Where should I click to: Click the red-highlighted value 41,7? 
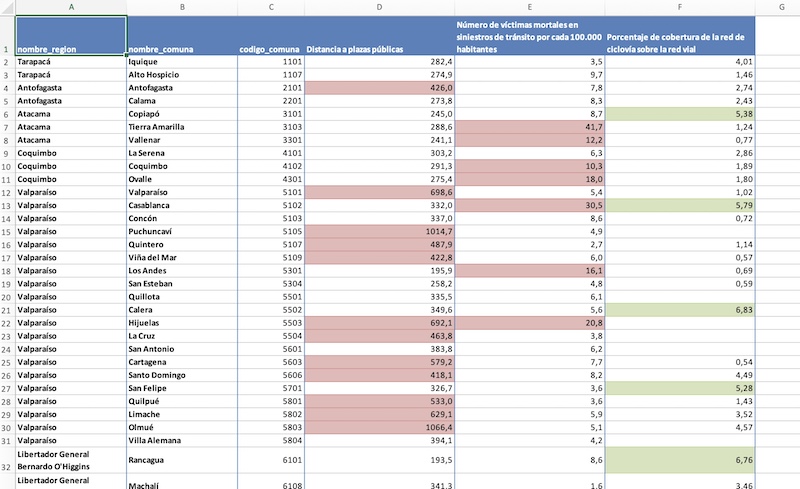530,127
